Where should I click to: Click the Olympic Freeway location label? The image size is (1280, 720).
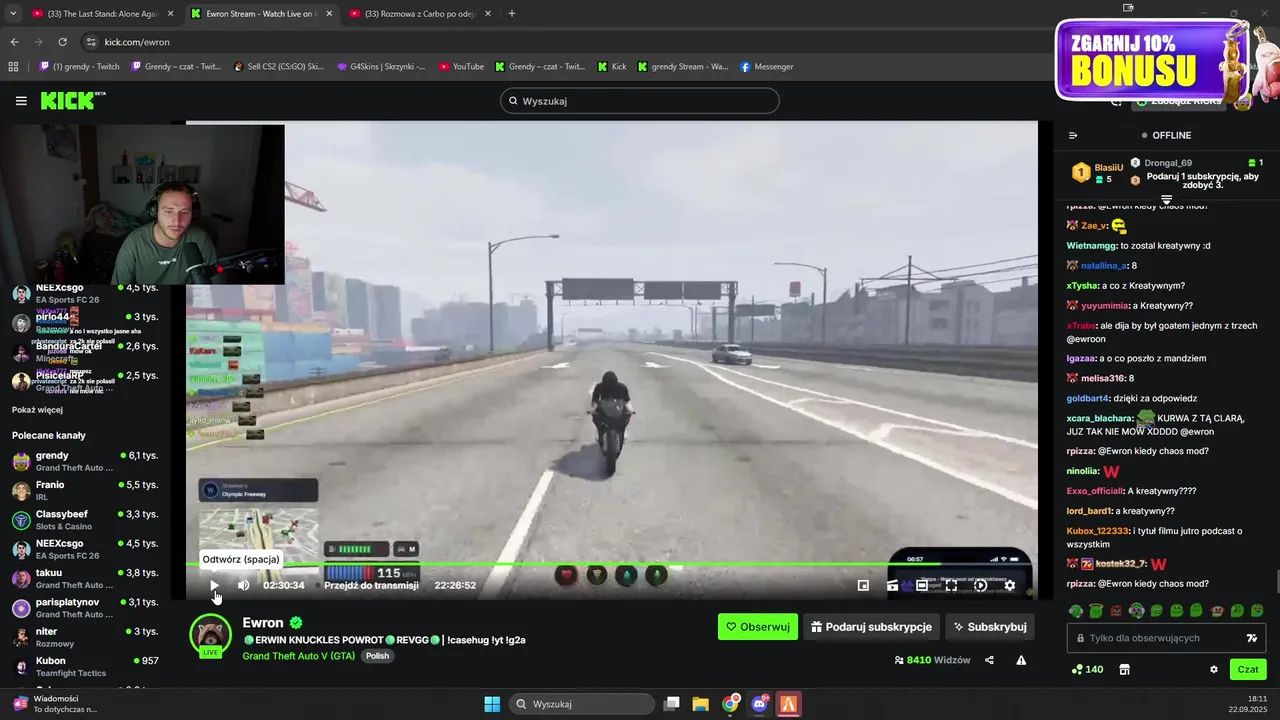click(259, 491)
